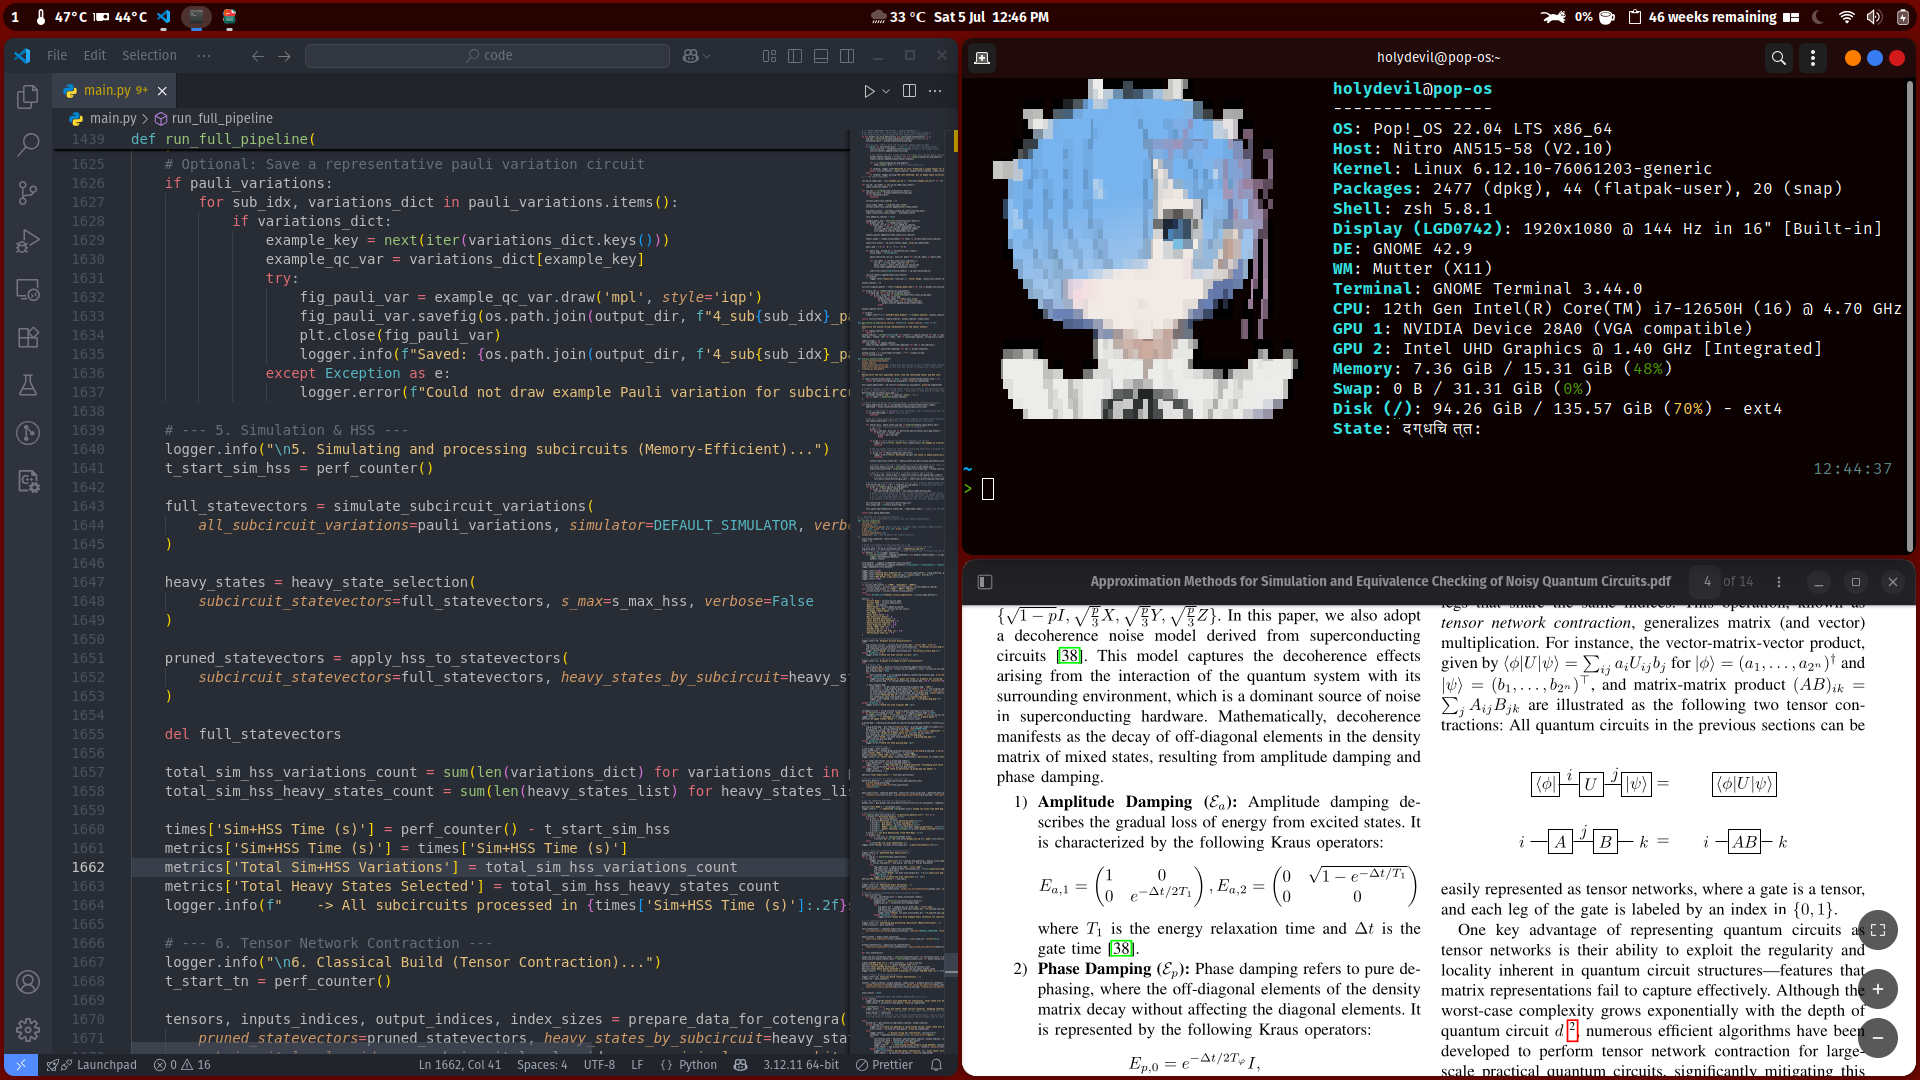The width and height of the screenshot is (1920, 1080).
Task: Close the main.py editor tab
Action: click(162, 91)
